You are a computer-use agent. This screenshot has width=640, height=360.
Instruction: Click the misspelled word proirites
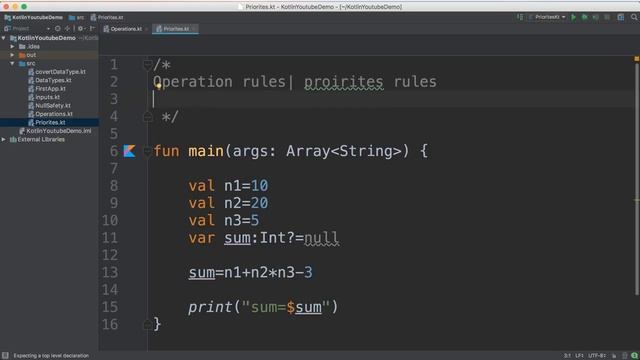(x=344, y=82)
